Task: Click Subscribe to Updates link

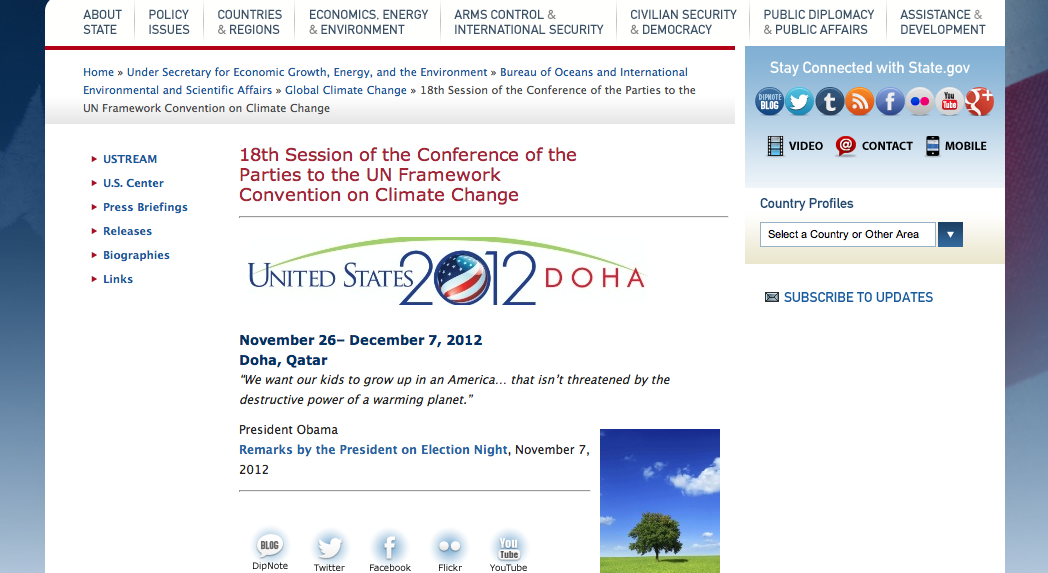Action: [857, 297]
